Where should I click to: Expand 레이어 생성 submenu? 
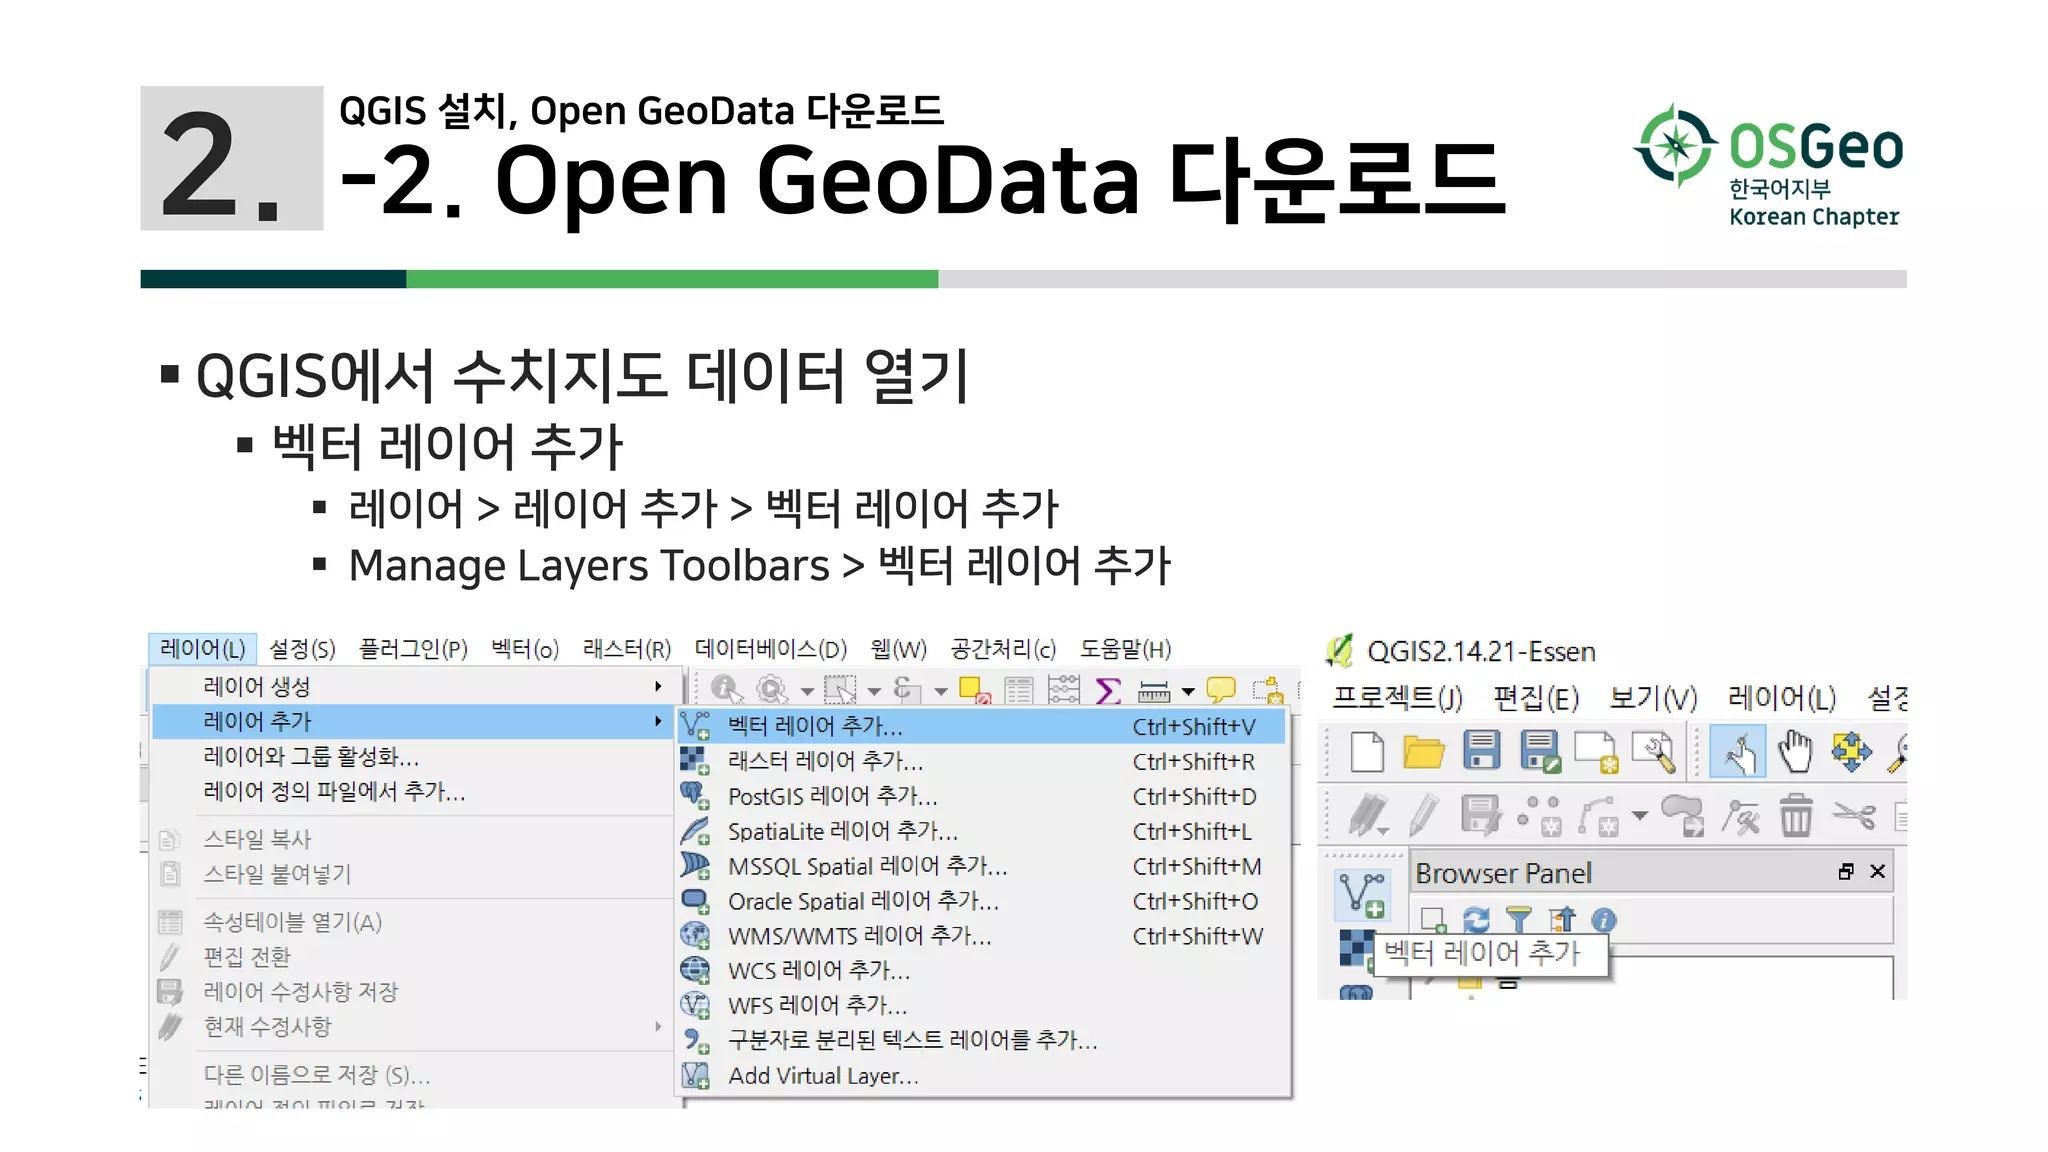click(412, 687)
